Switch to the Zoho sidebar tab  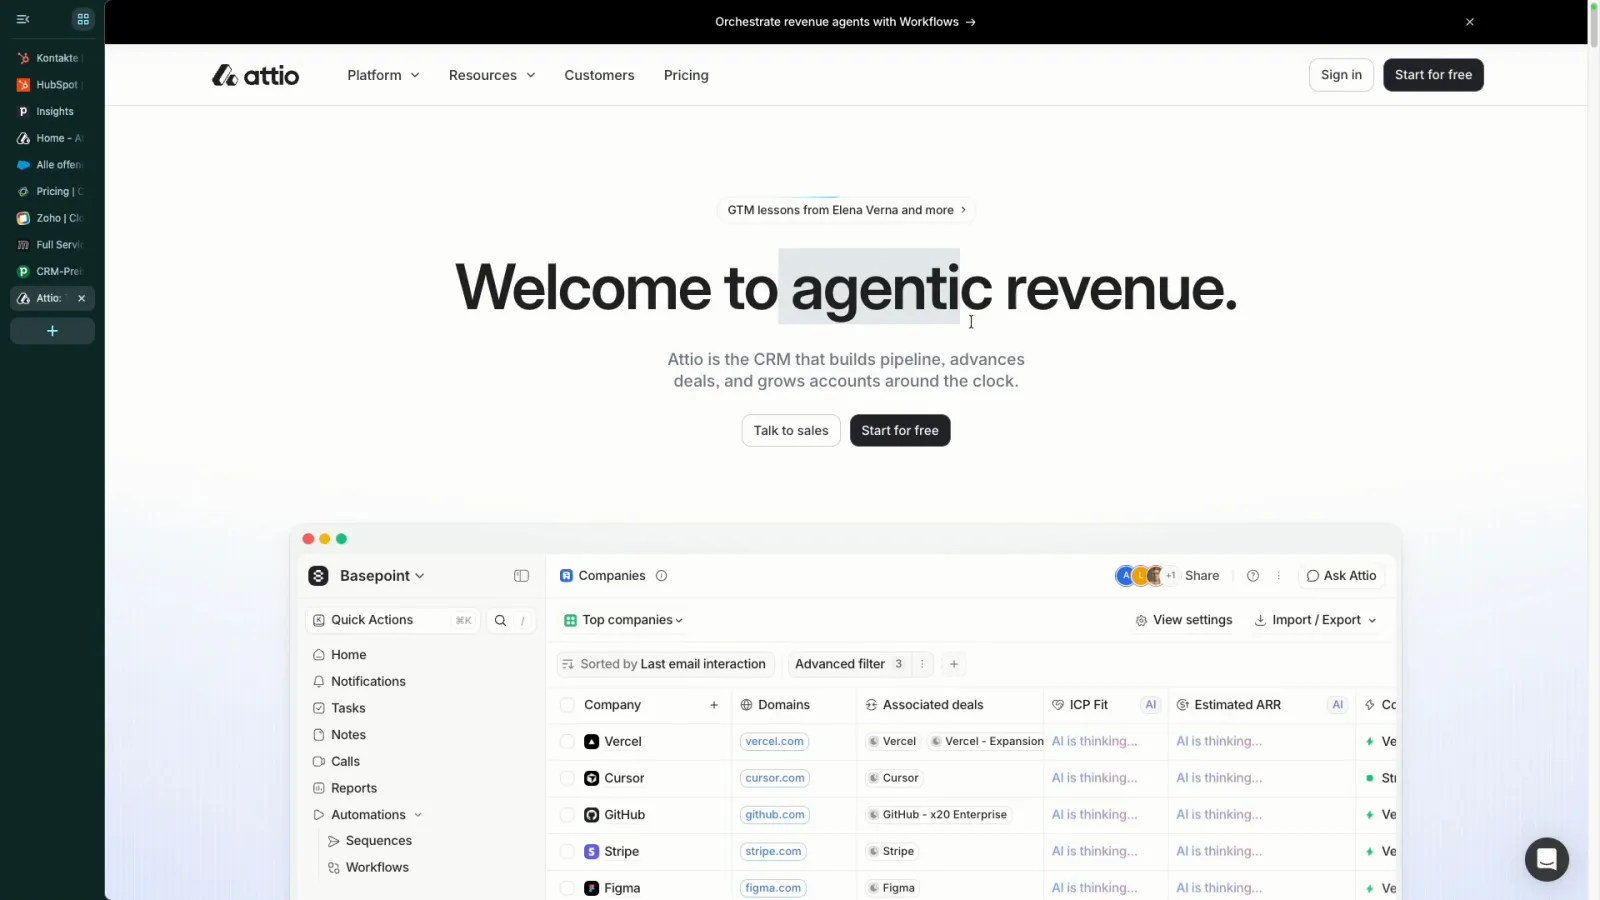click(52, 218)
